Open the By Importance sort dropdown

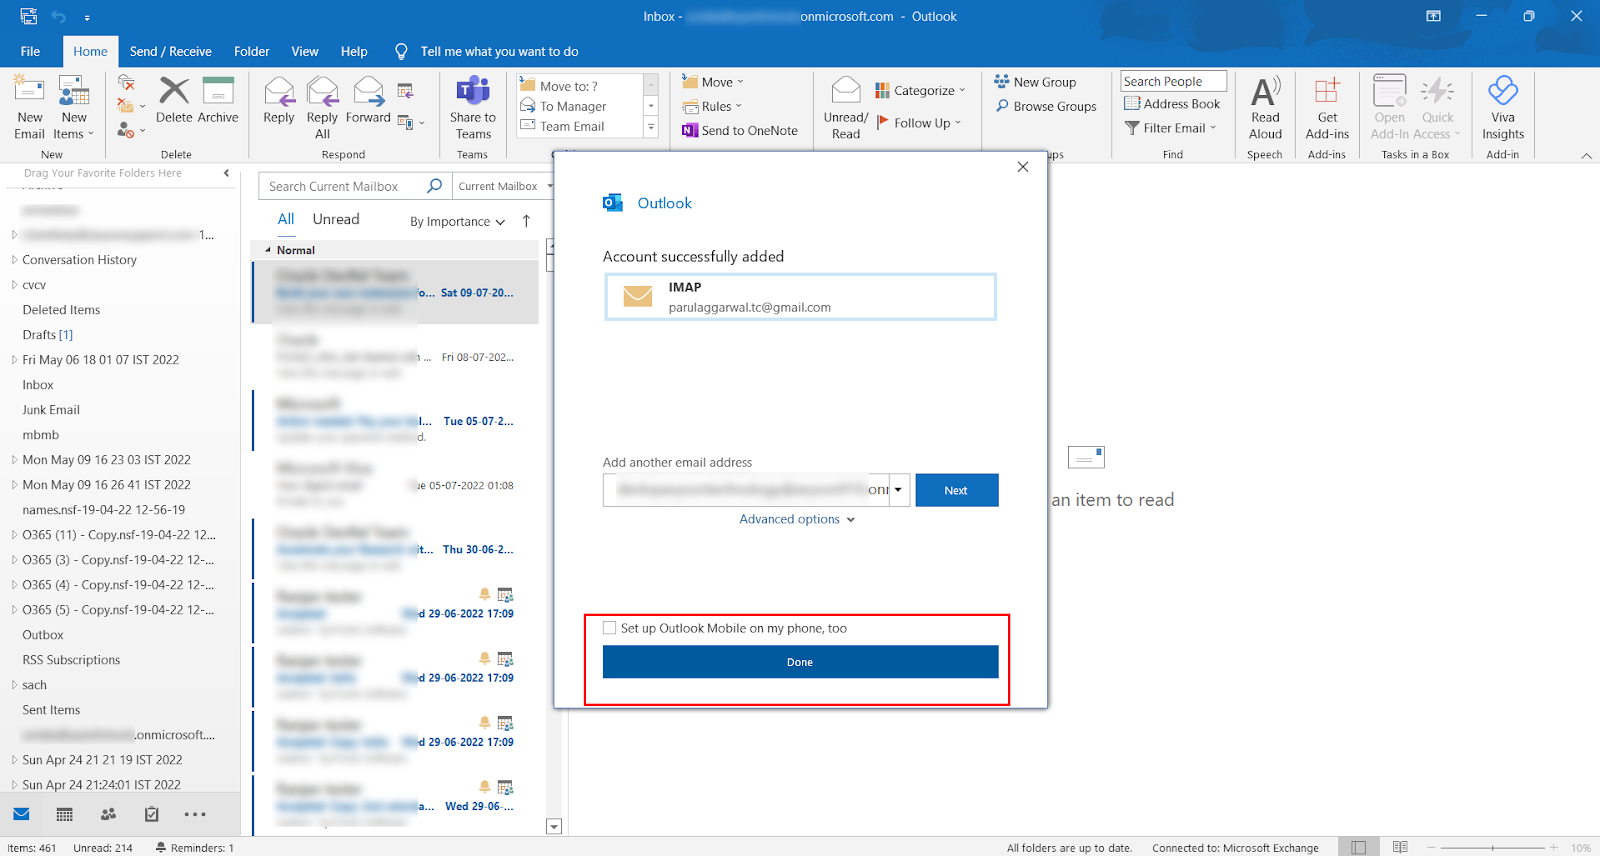(457, 222)
